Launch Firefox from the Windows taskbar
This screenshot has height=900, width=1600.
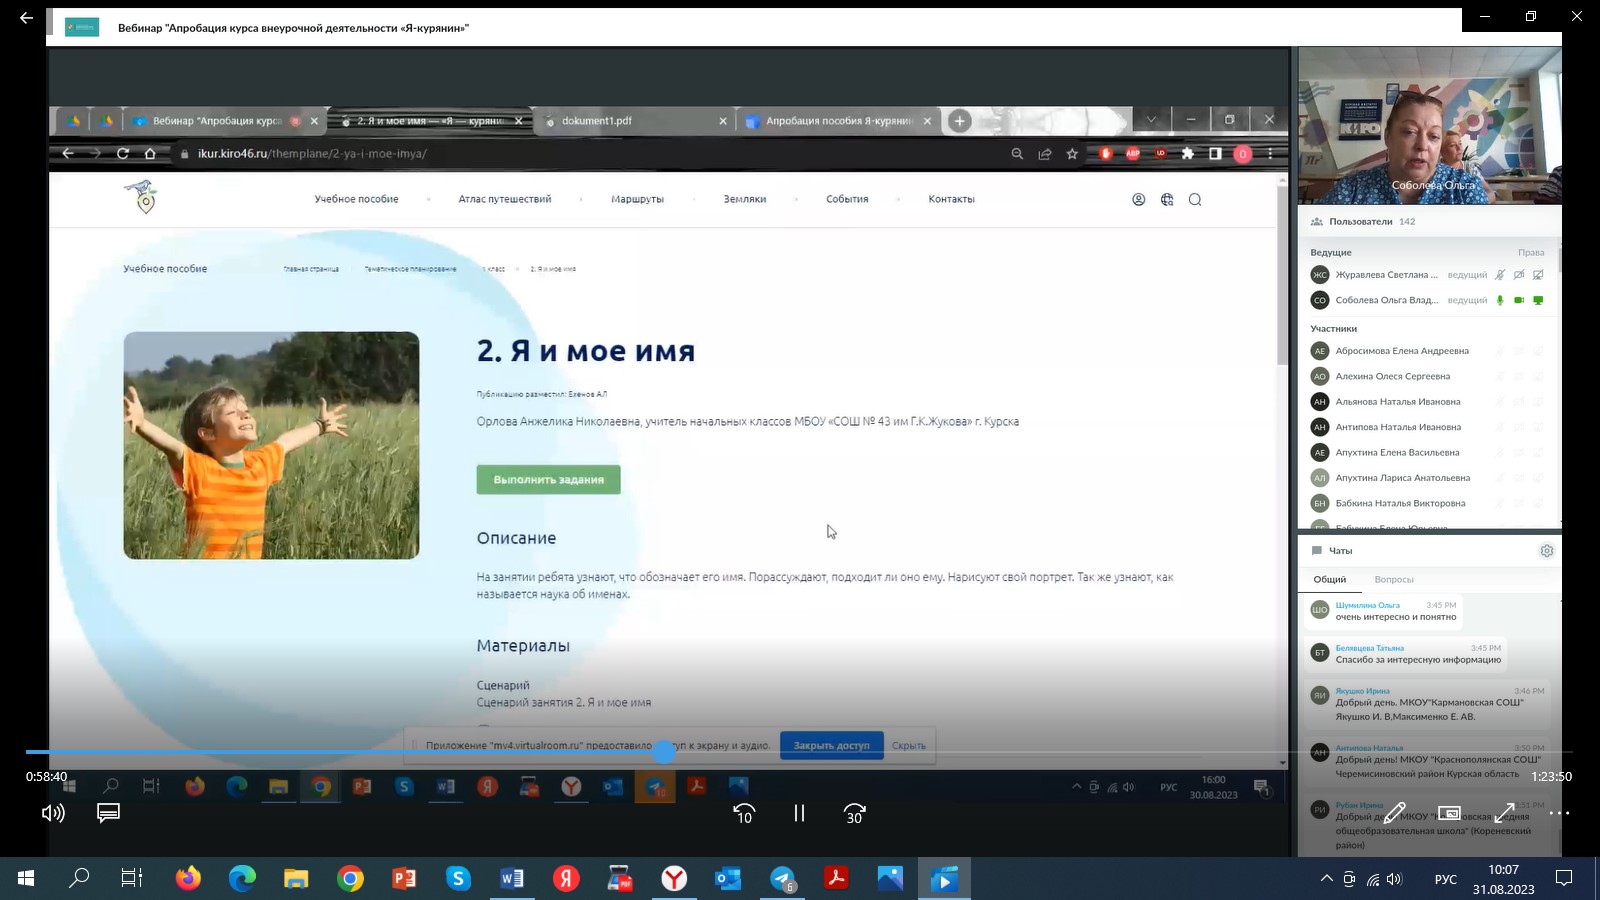point(188,878)
